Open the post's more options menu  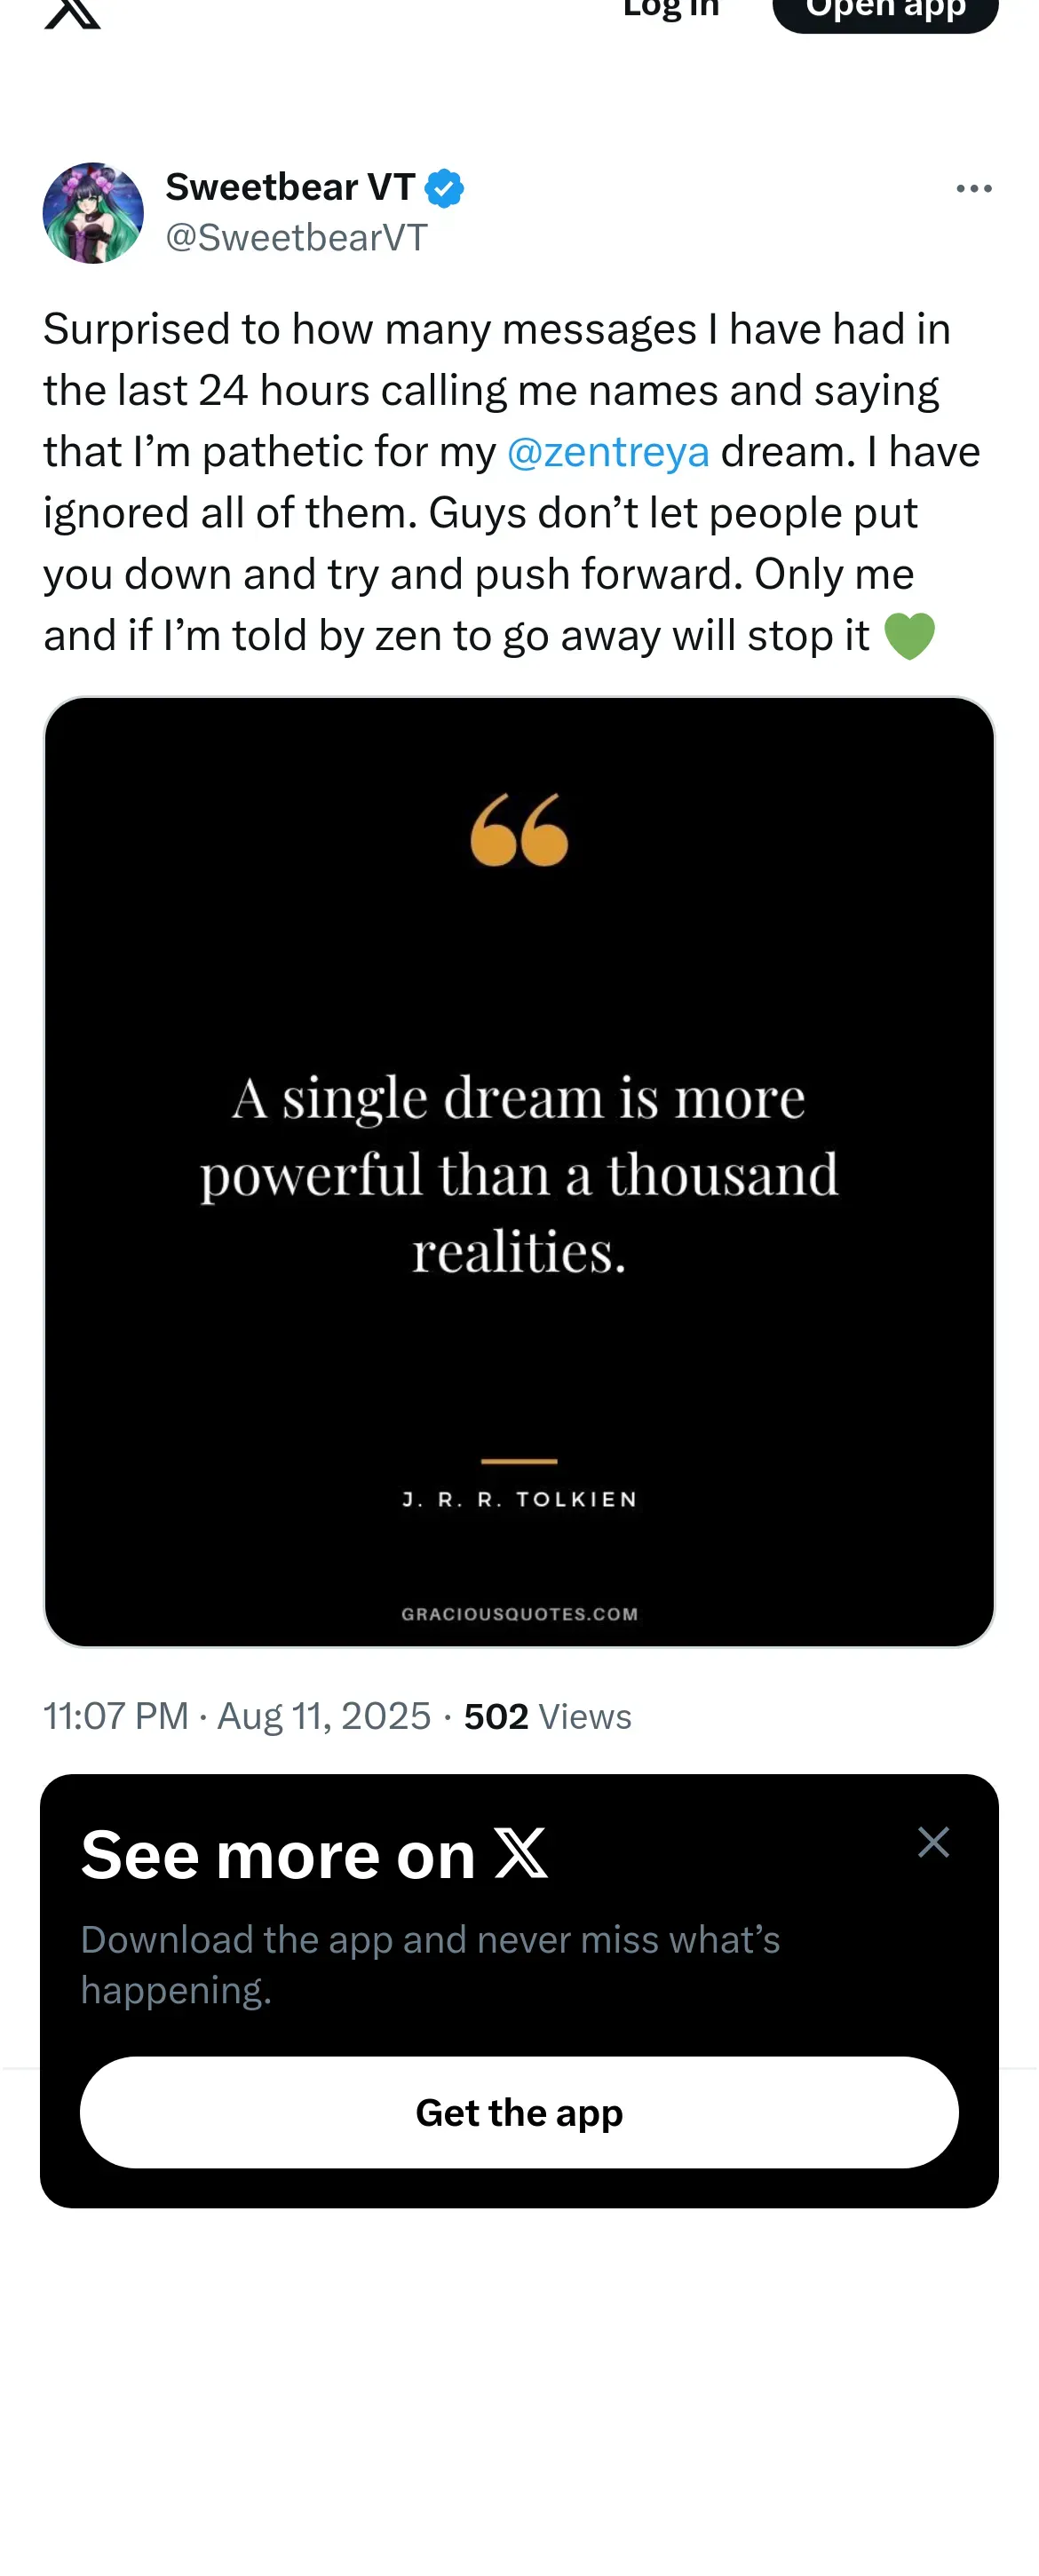tap(973, 189)
